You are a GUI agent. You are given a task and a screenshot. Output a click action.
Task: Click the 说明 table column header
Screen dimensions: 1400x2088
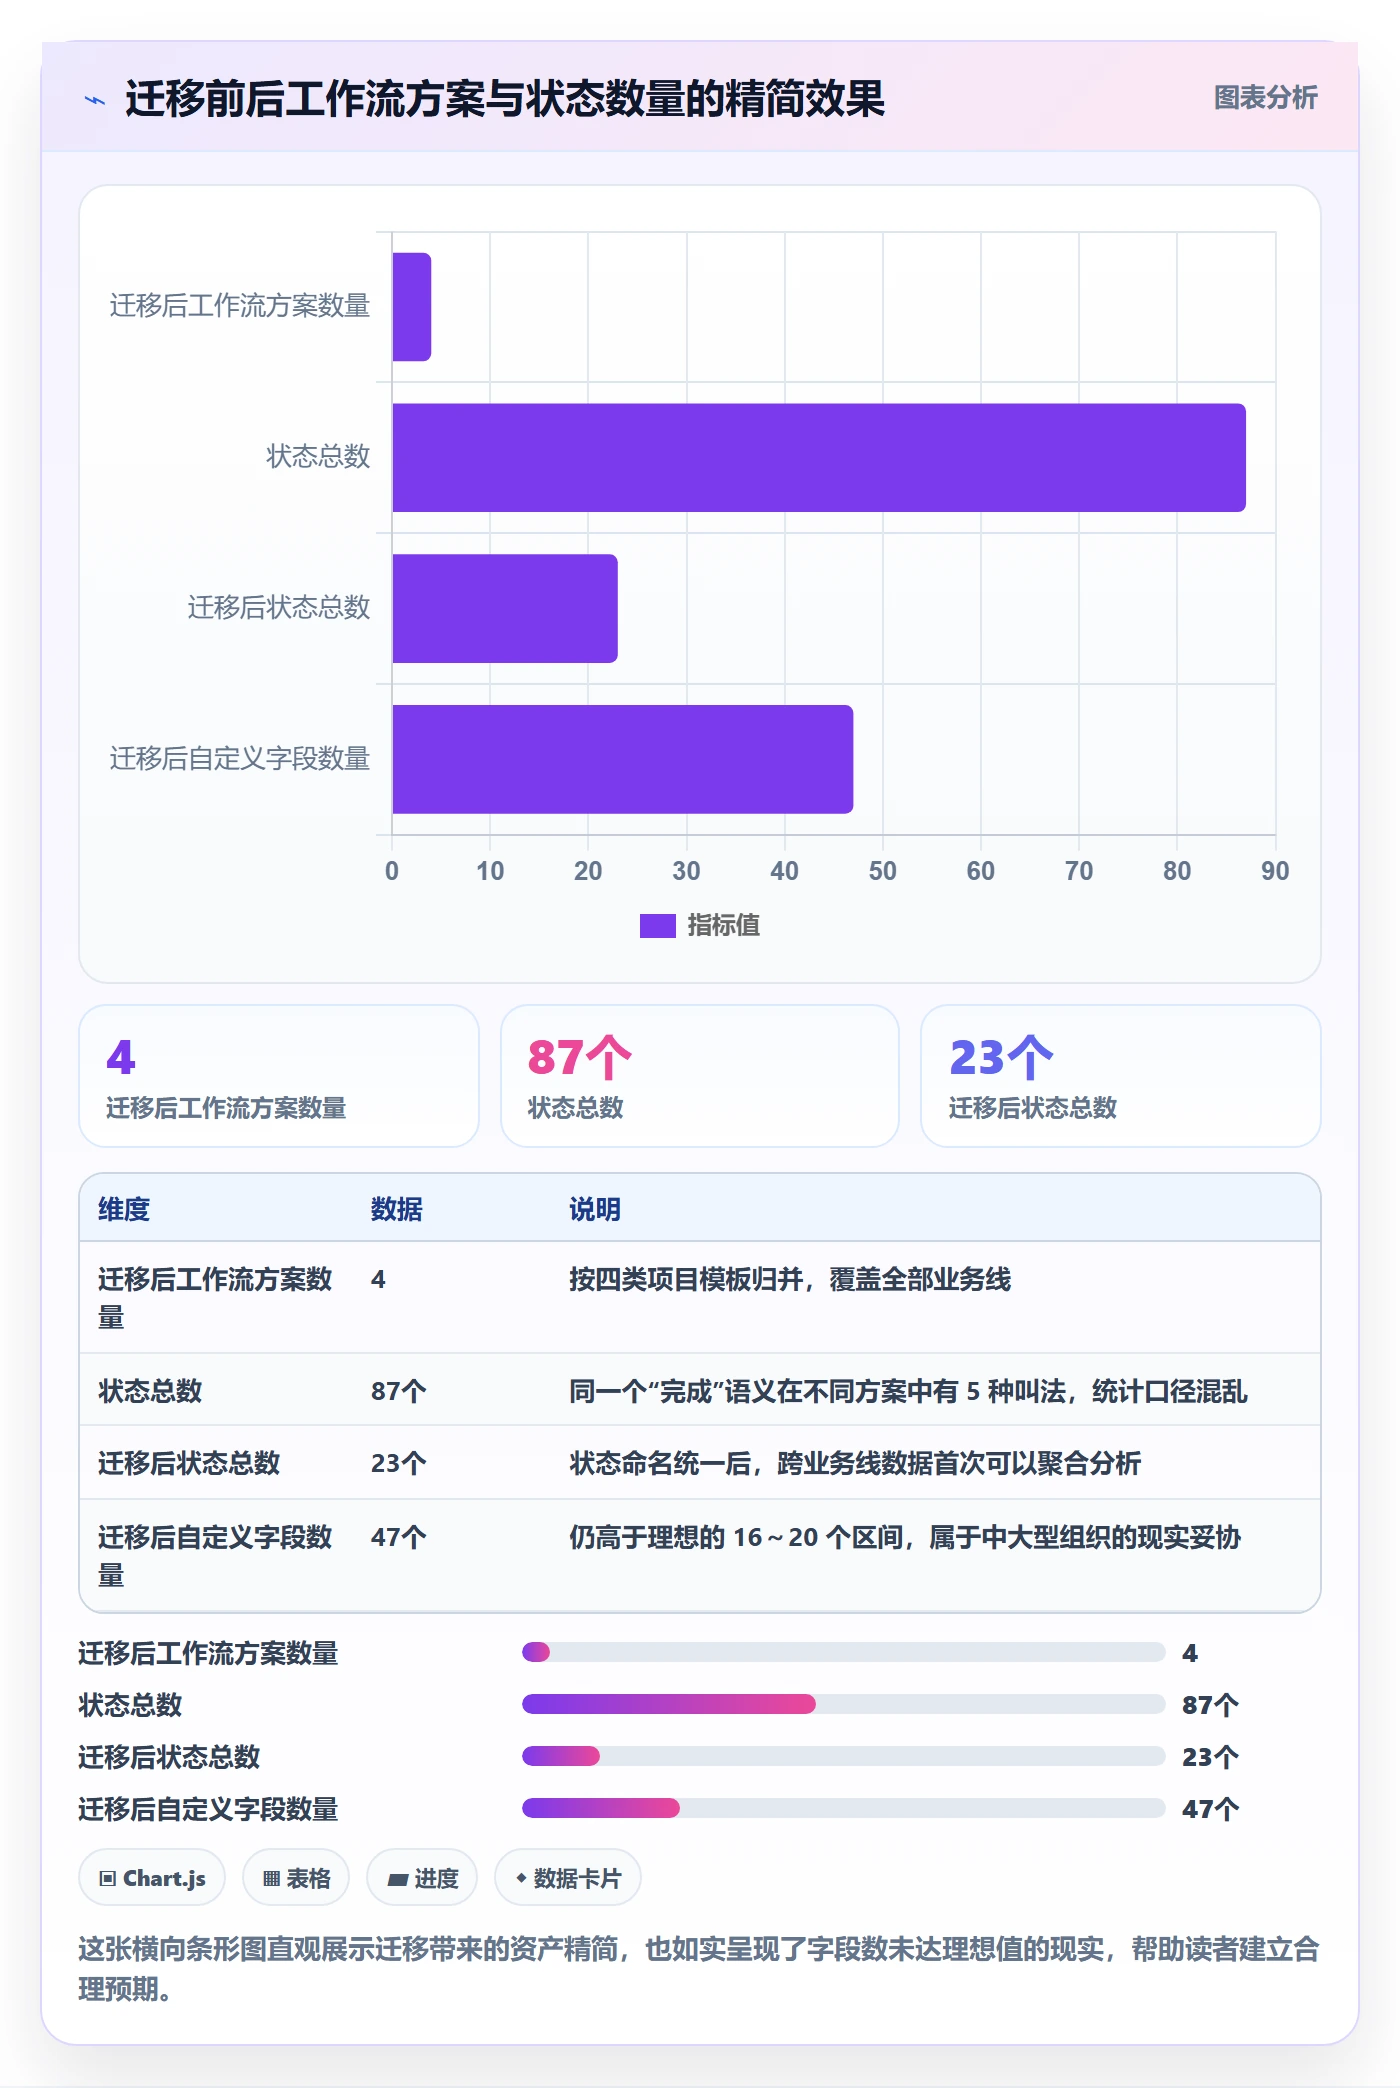(x=595, y=1209)
